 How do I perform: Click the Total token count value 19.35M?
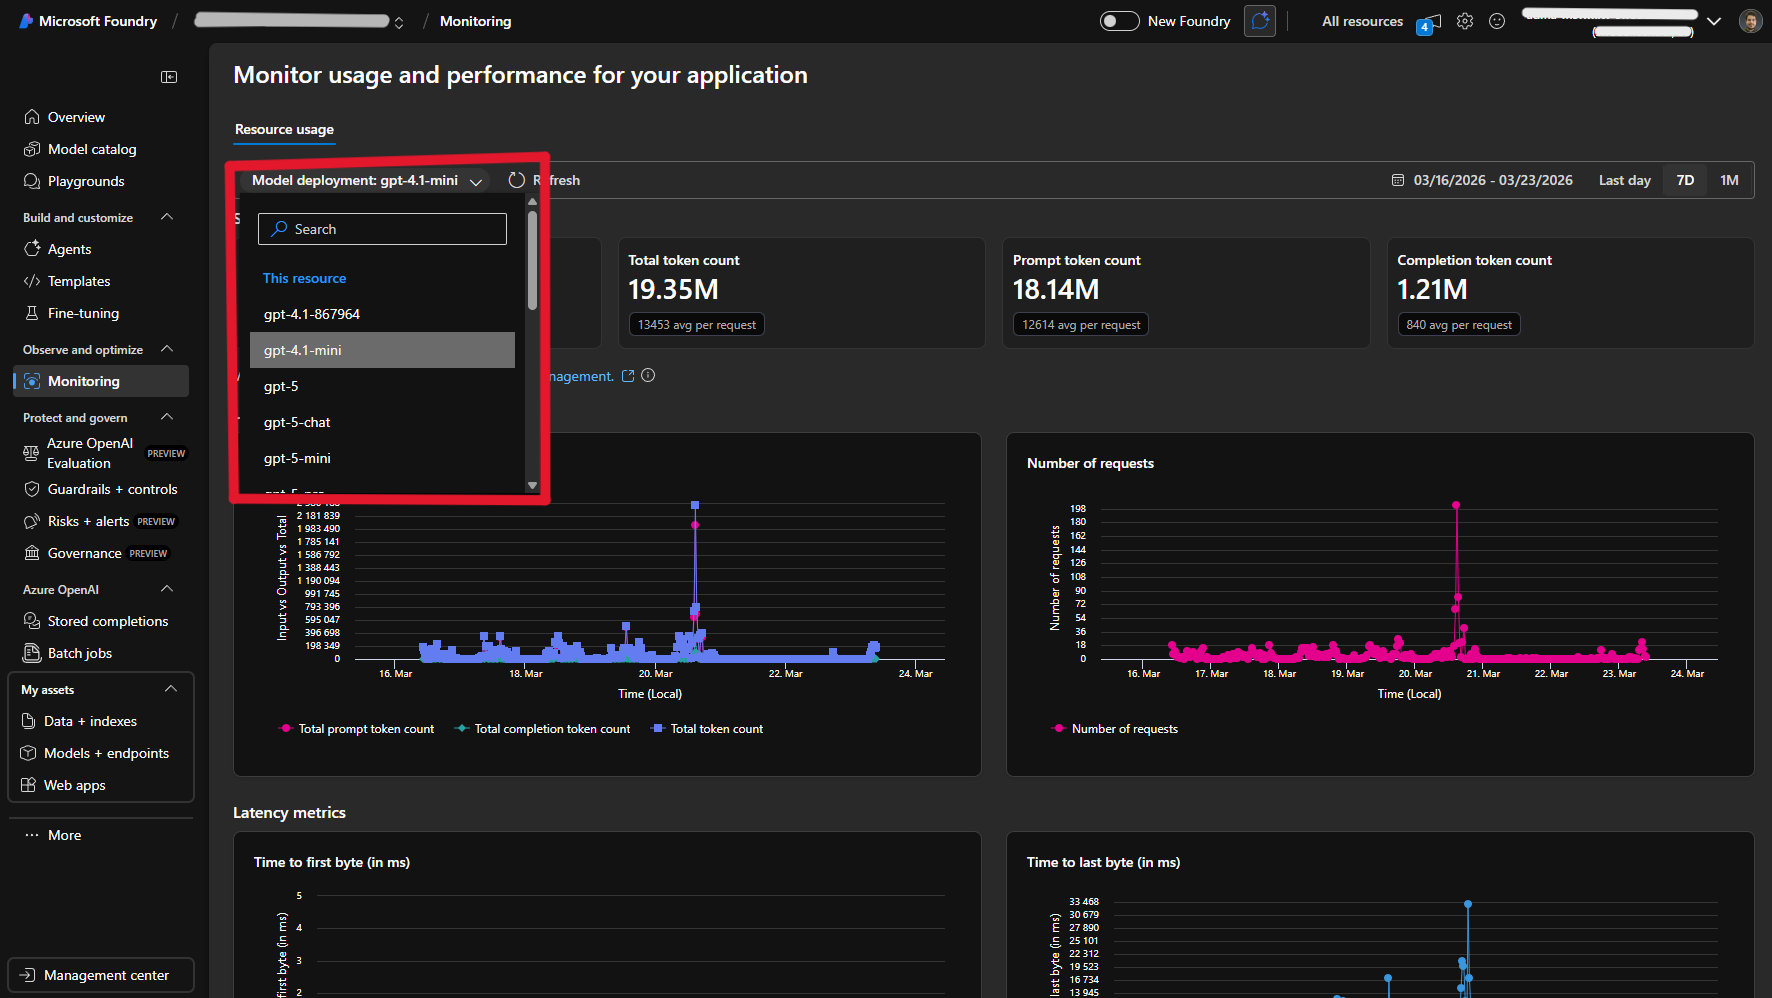coord(673,290)
